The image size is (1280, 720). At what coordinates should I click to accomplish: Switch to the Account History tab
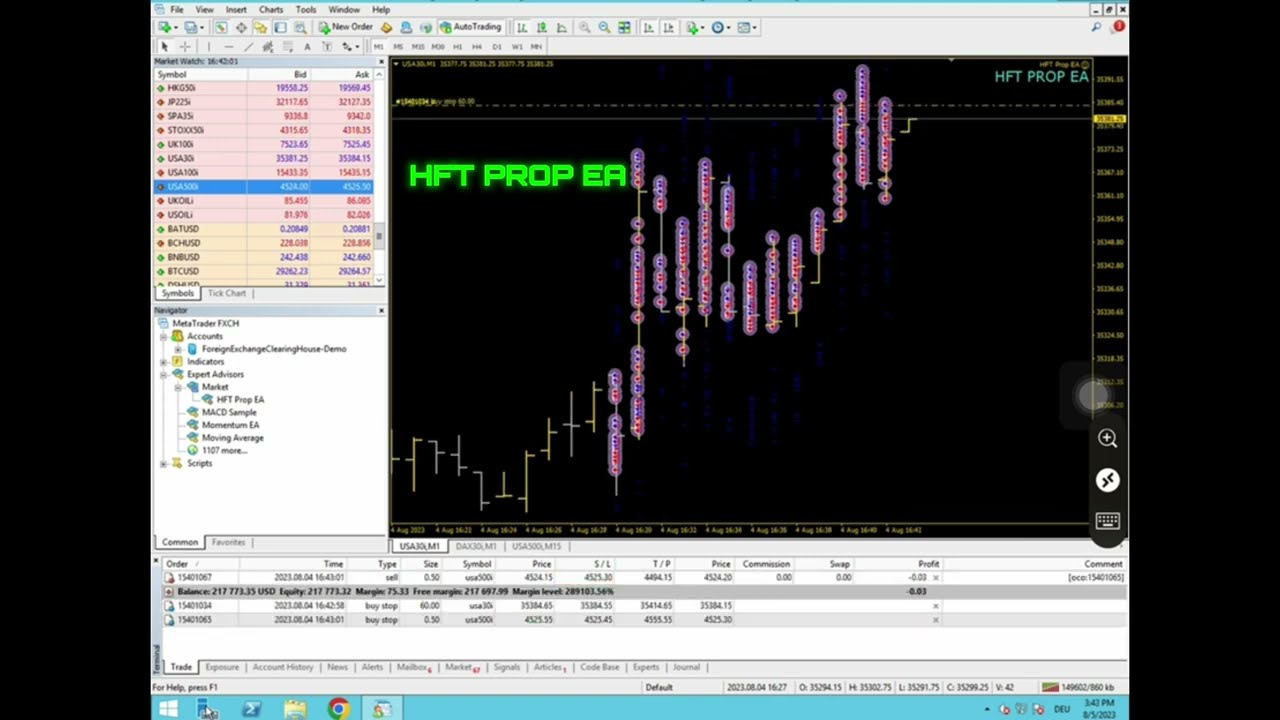[x=283, y=667]
